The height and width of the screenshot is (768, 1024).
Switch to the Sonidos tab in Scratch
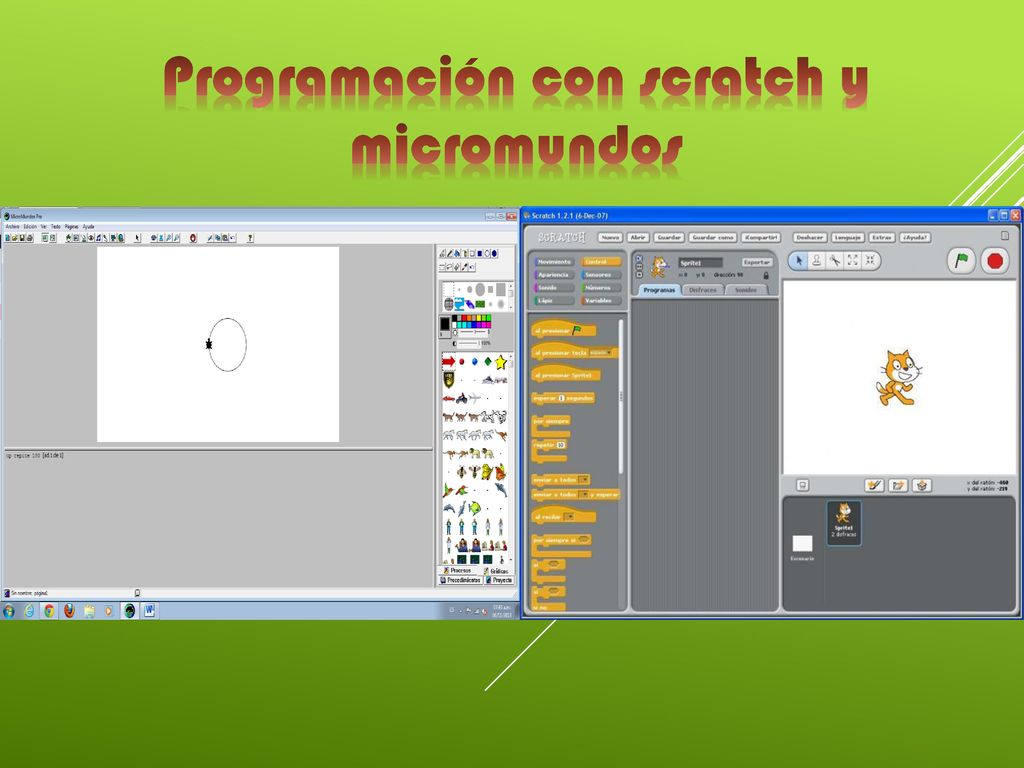point(746,289)
